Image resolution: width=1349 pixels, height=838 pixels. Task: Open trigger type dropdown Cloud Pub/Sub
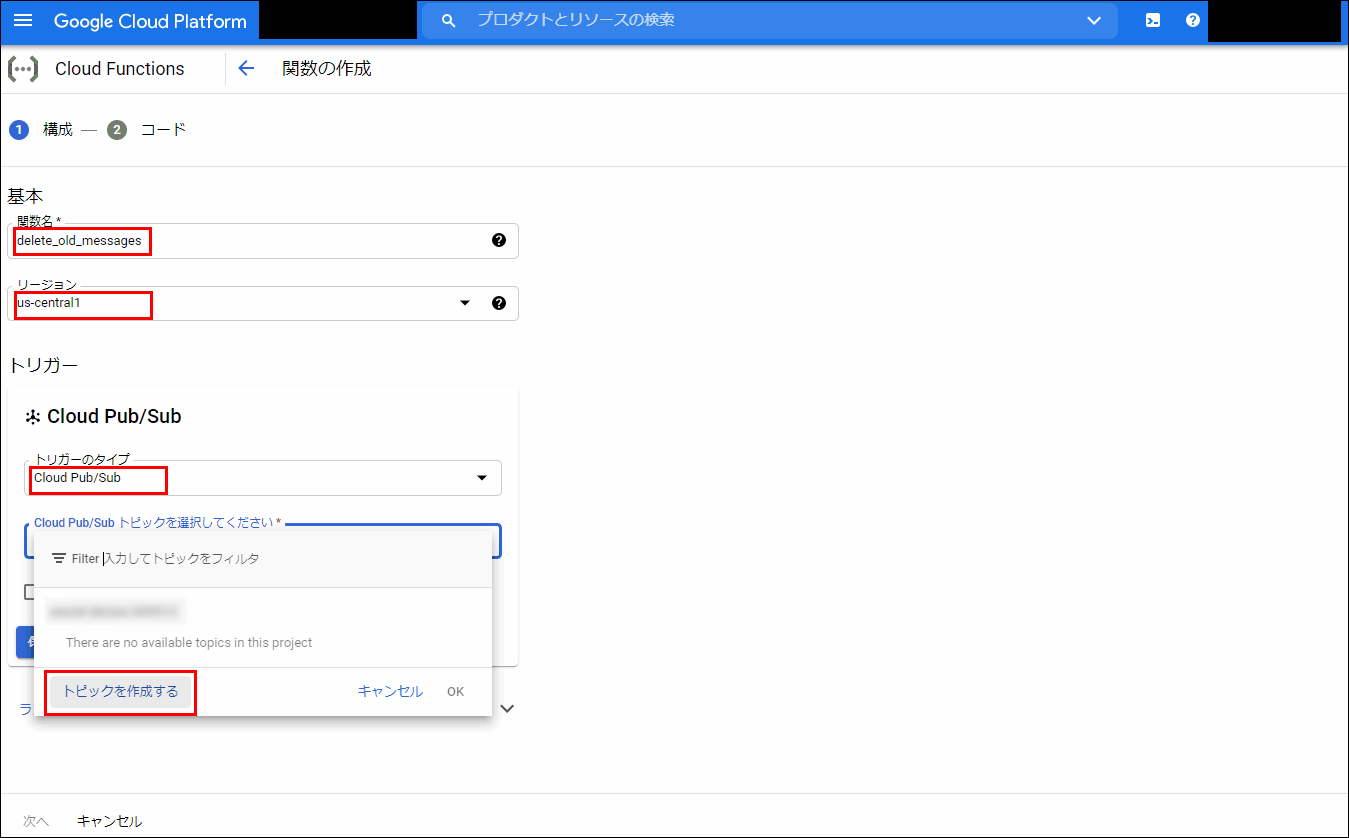263,478
